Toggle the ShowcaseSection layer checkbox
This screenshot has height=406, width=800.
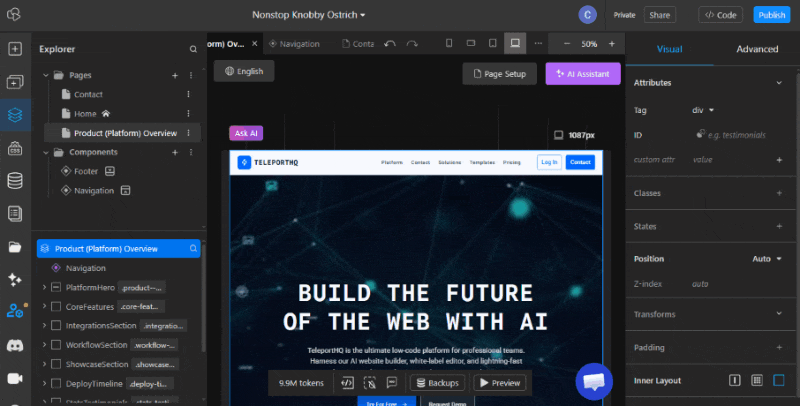(x=56, y=364)
